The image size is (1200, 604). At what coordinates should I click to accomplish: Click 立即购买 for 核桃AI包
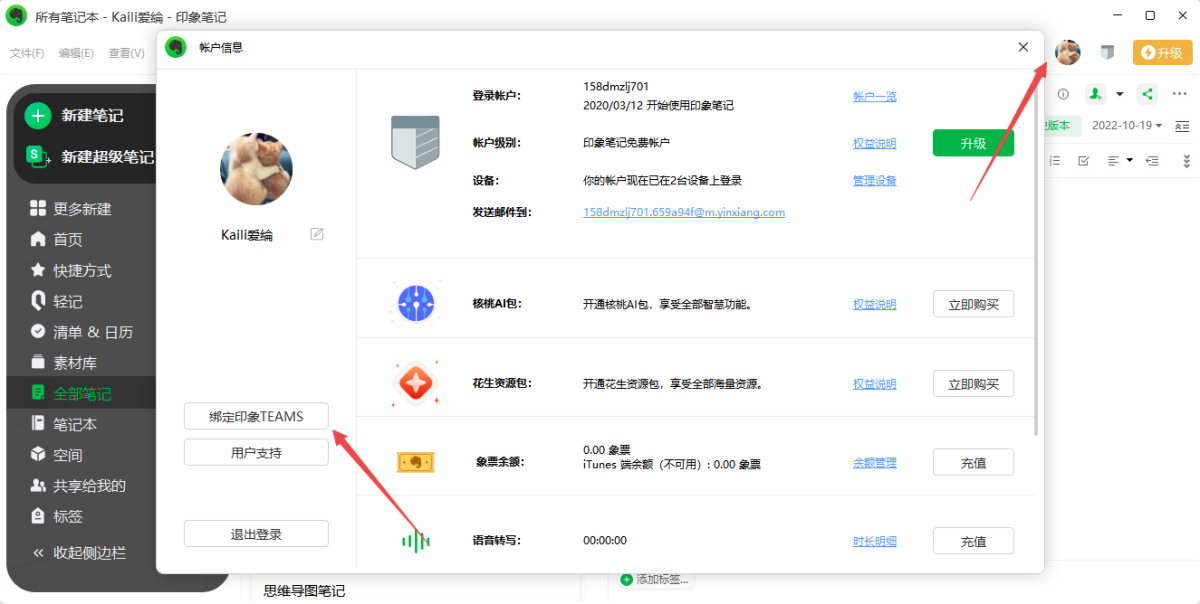[x=973, y=304]
